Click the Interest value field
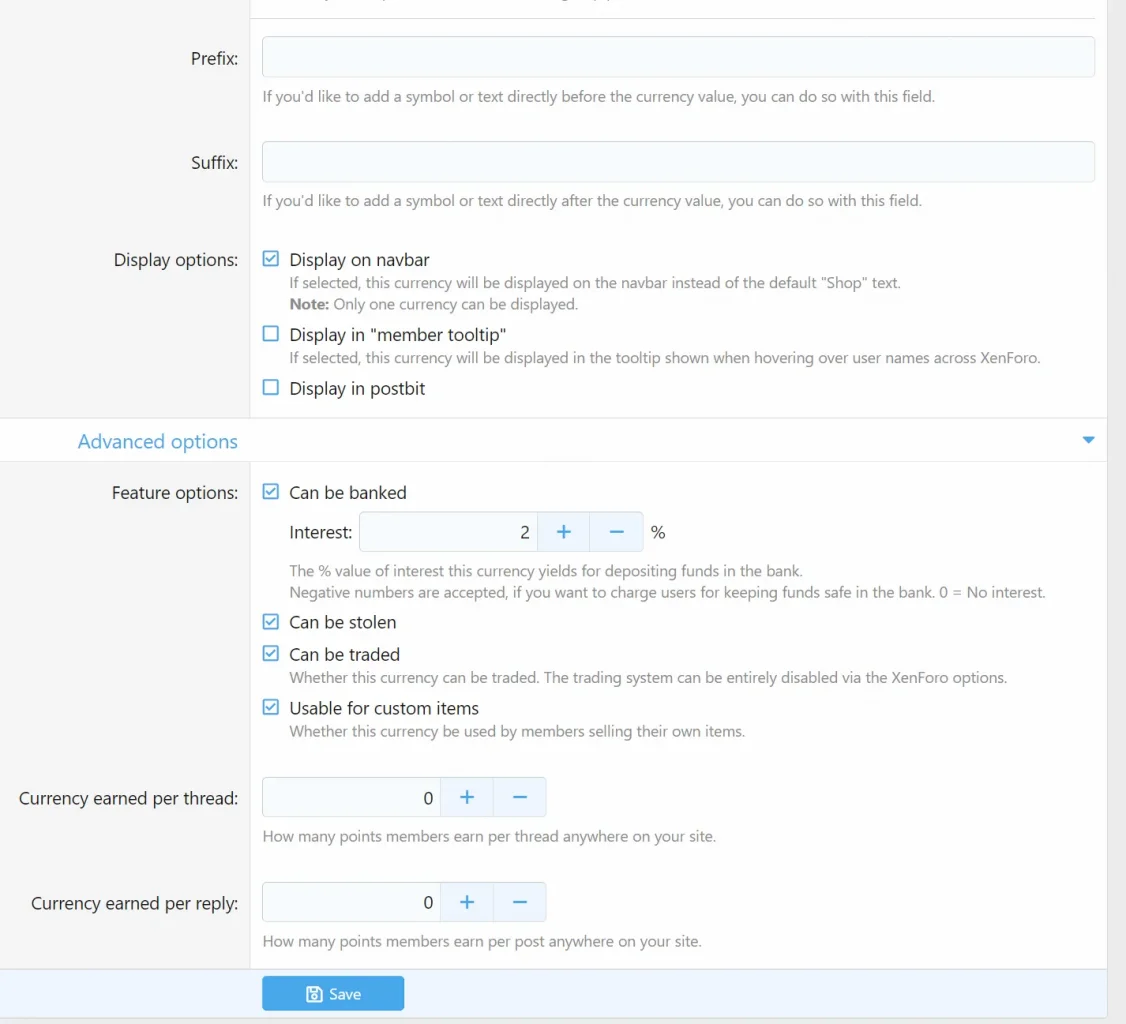The width and height of the screenshot is (1126, 1024). pos(448,532)
